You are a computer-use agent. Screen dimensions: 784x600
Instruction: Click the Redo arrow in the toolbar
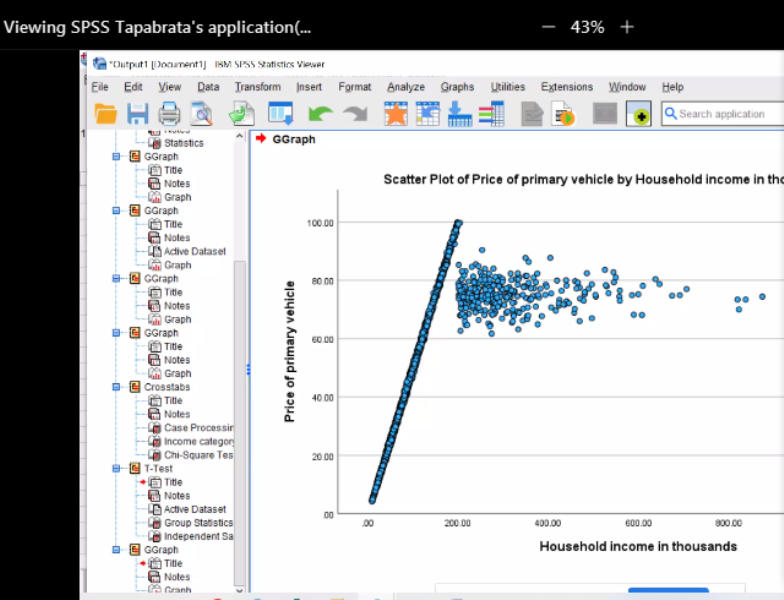pyautogui.click(x=355, y=114)
